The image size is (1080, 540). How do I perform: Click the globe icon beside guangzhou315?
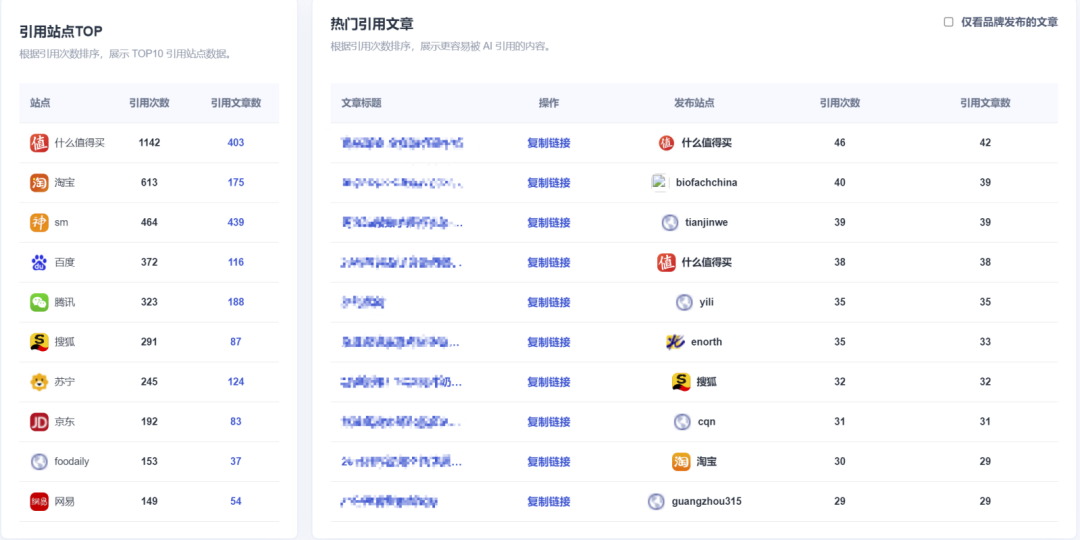[656, 501]
